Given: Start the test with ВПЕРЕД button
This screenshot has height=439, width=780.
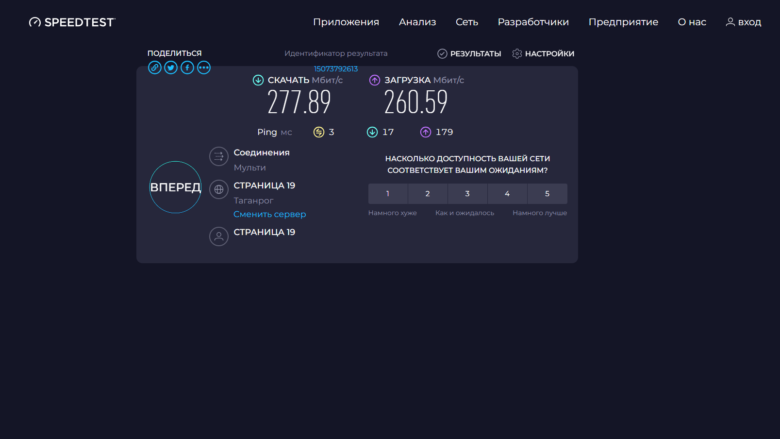Looking at the screenshot, I should tap(175, 187).
